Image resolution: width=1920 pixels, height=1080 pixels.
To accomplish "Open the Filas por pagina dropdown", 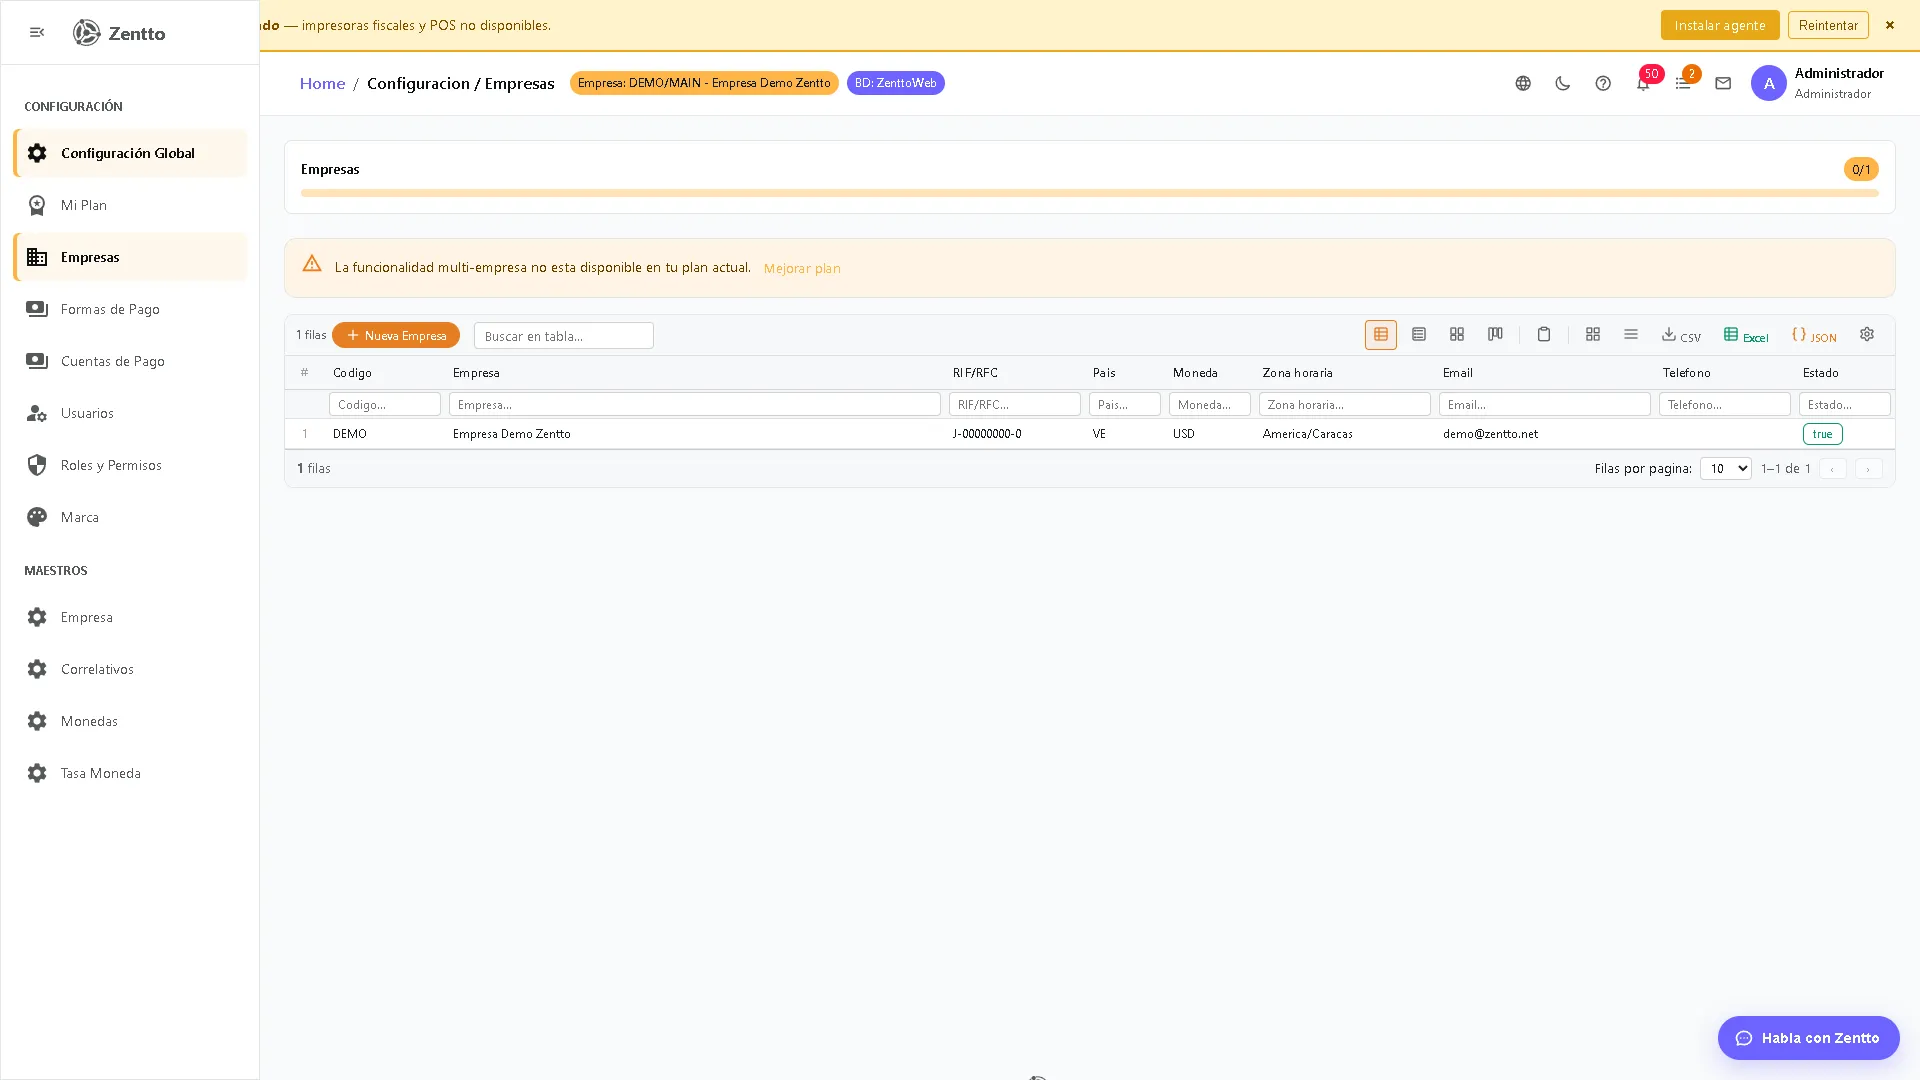I will point(1726,468).
